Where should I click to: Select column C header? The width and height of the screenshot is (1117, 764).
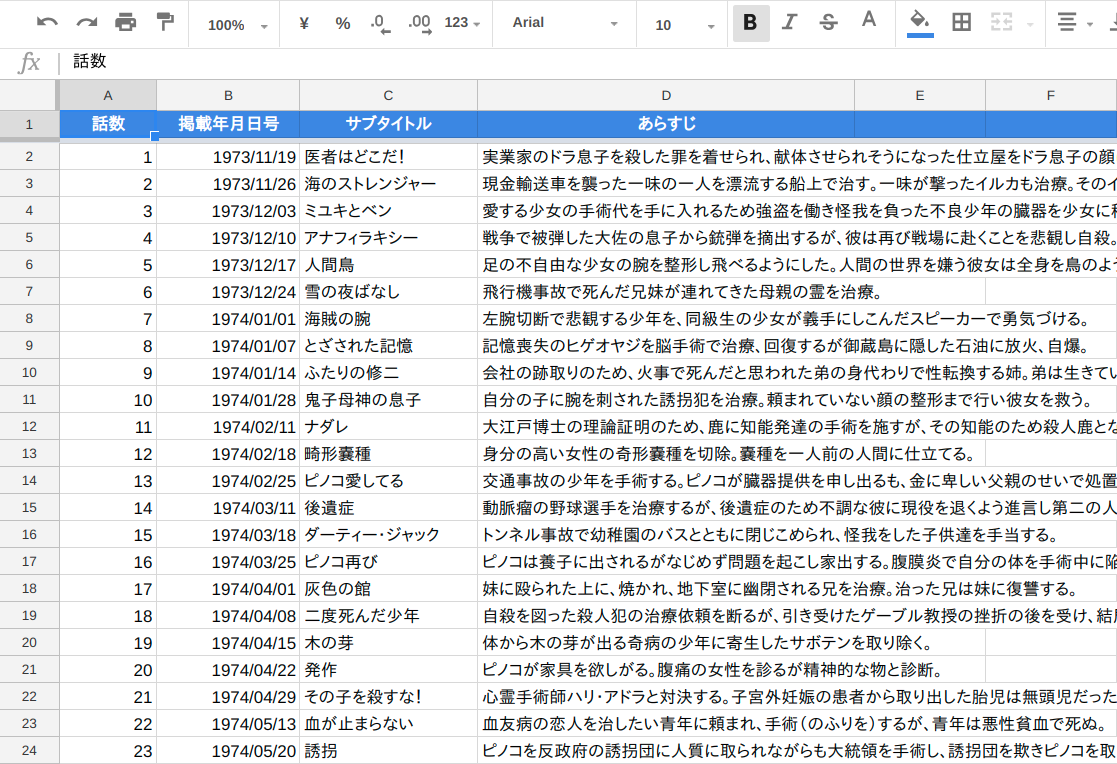point(388,96)
